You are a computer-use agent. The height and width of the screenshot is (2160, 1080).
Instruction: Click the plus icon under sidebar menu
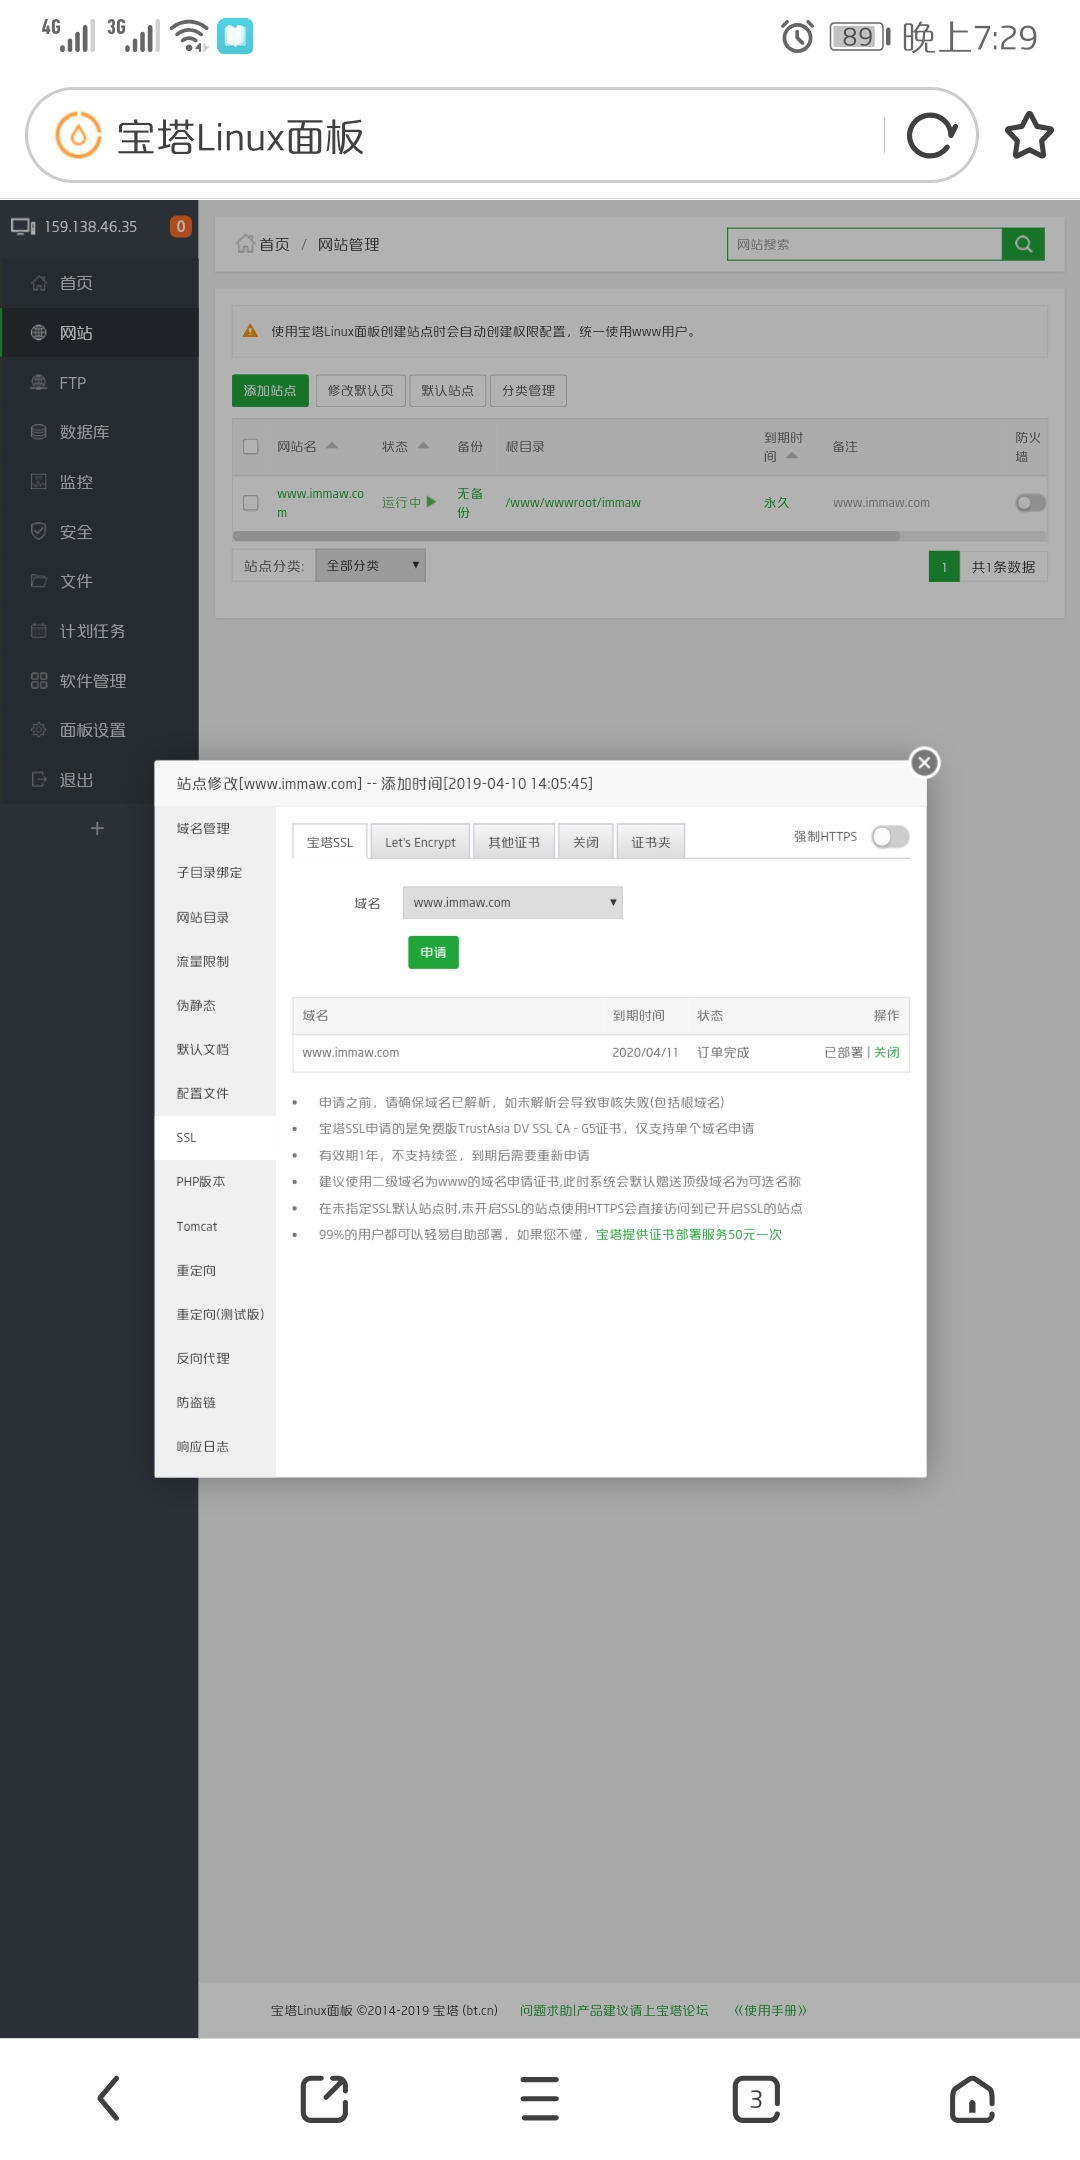(x=97, y=828)
